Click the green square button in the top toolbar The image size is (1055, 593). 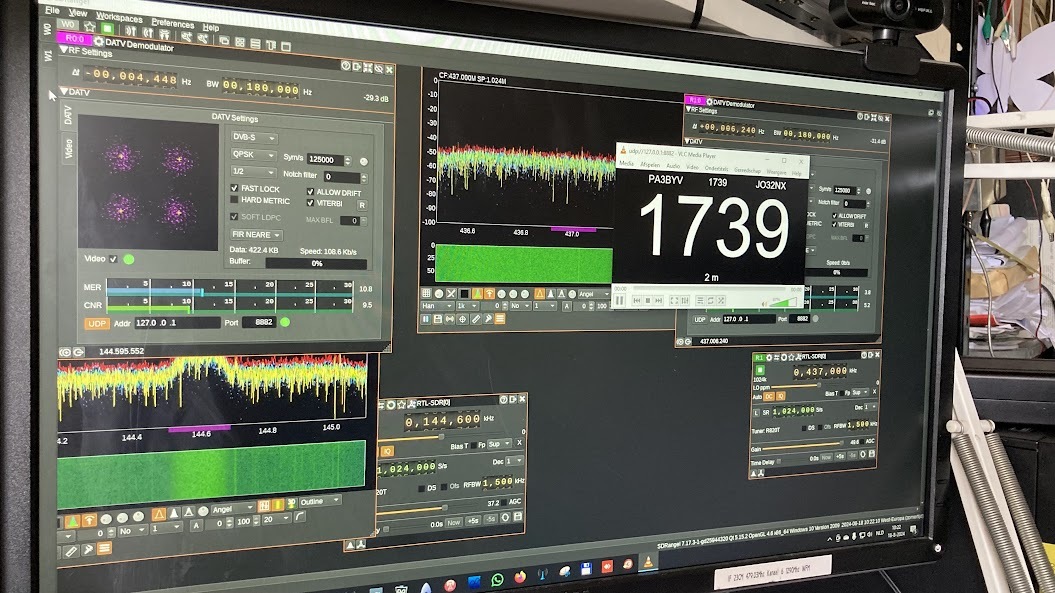(107, 28)
